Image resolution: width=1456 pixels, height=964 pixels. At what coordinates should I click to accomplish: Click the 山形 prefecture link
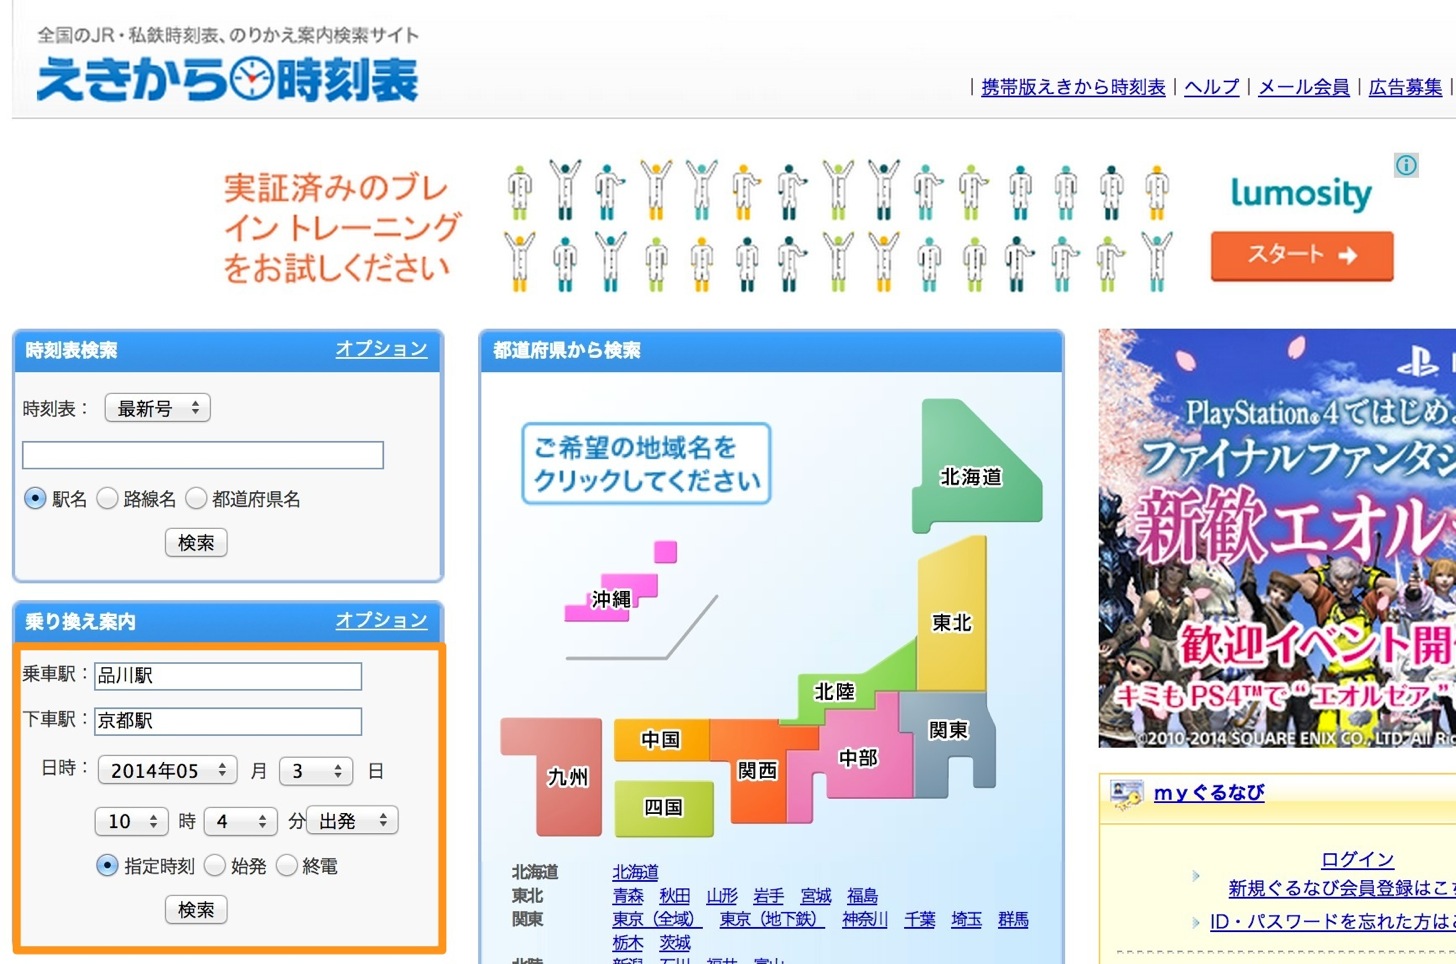[722, 896]
